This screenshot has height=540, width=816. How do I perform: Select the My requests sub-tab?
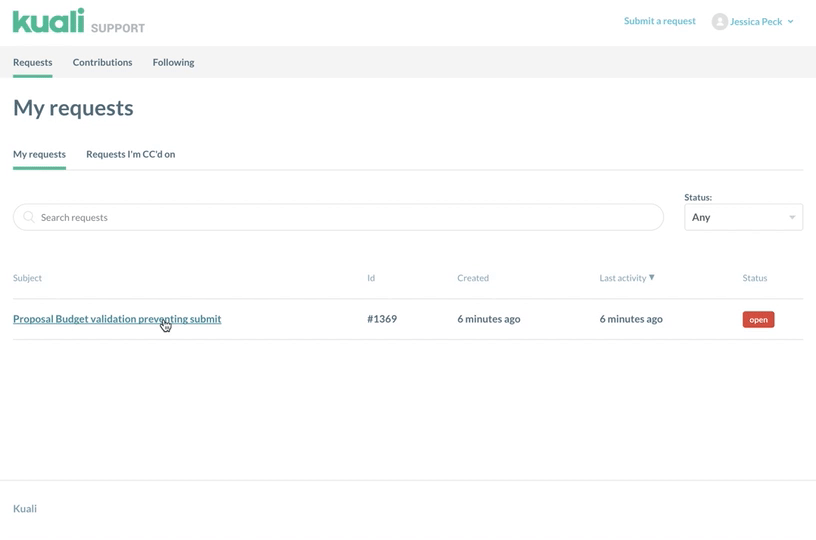click(40, 154)
